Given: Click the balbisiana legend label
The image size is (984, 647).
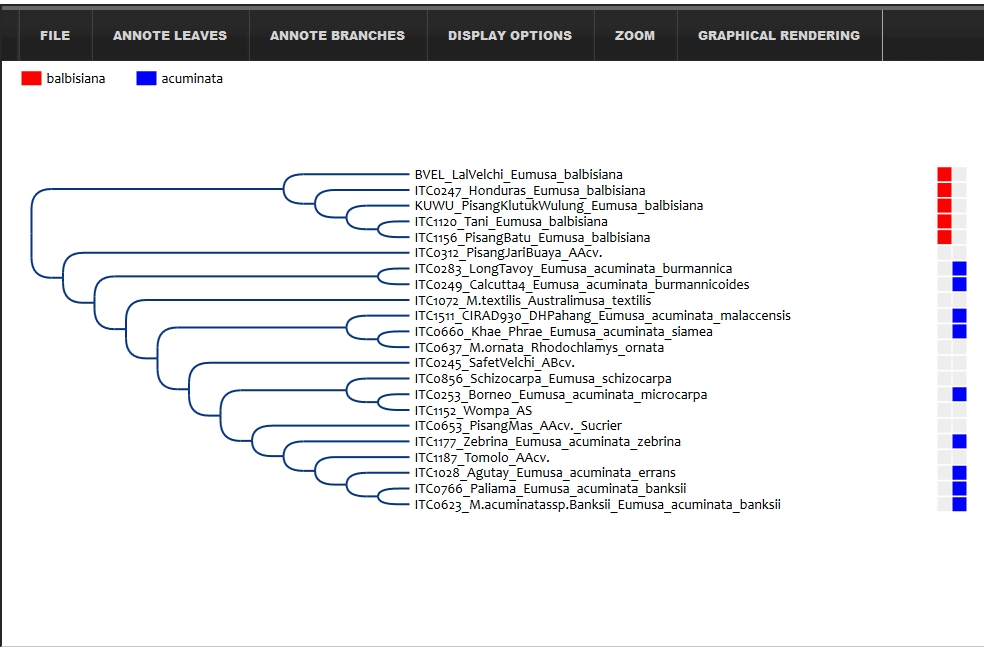Looking at the screenshot, I should click(76, 78).
